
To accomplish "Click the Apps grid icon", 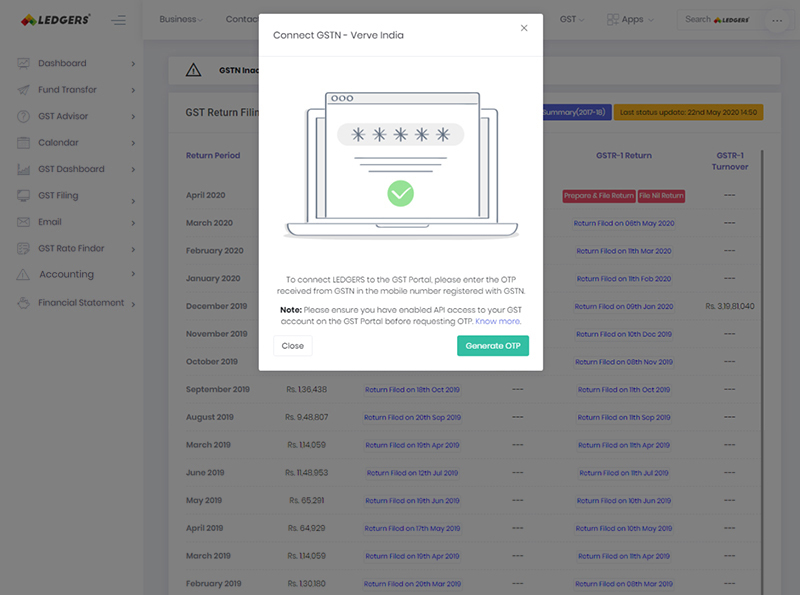I will click(x=613, y=19).
